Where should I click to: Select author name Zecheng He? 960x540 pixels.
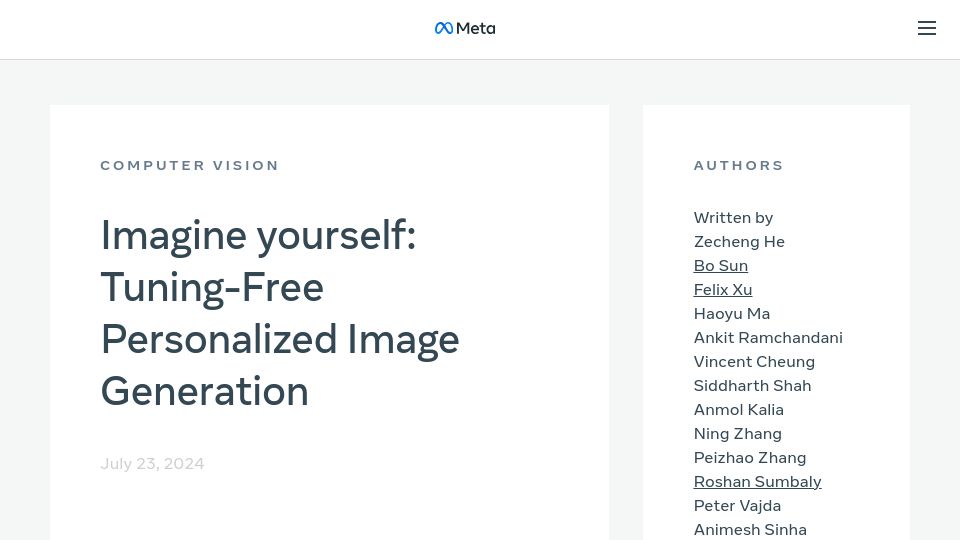739,242
